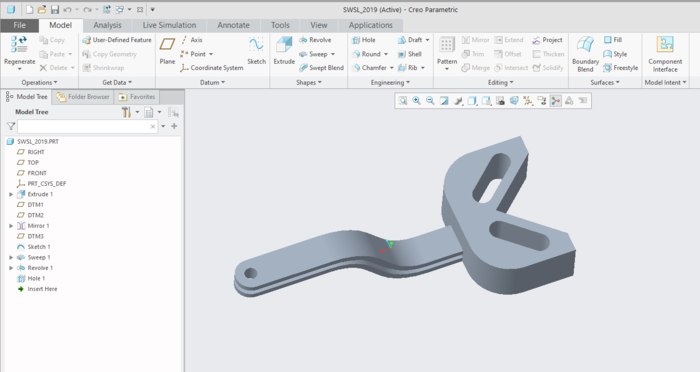This screenshot has width=700, height=372.
Task: Select the Hole engineering tool
Action: click(364, 40)
